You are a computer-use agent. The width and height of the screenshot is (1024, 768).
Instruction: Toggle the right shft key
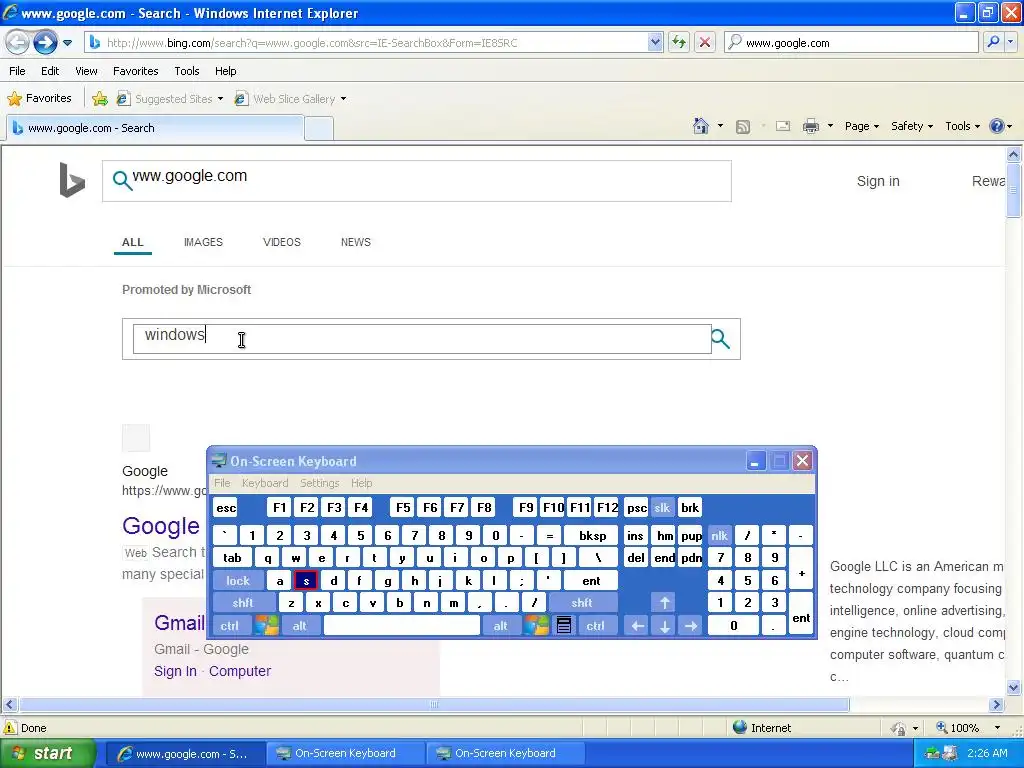[582, 603]
